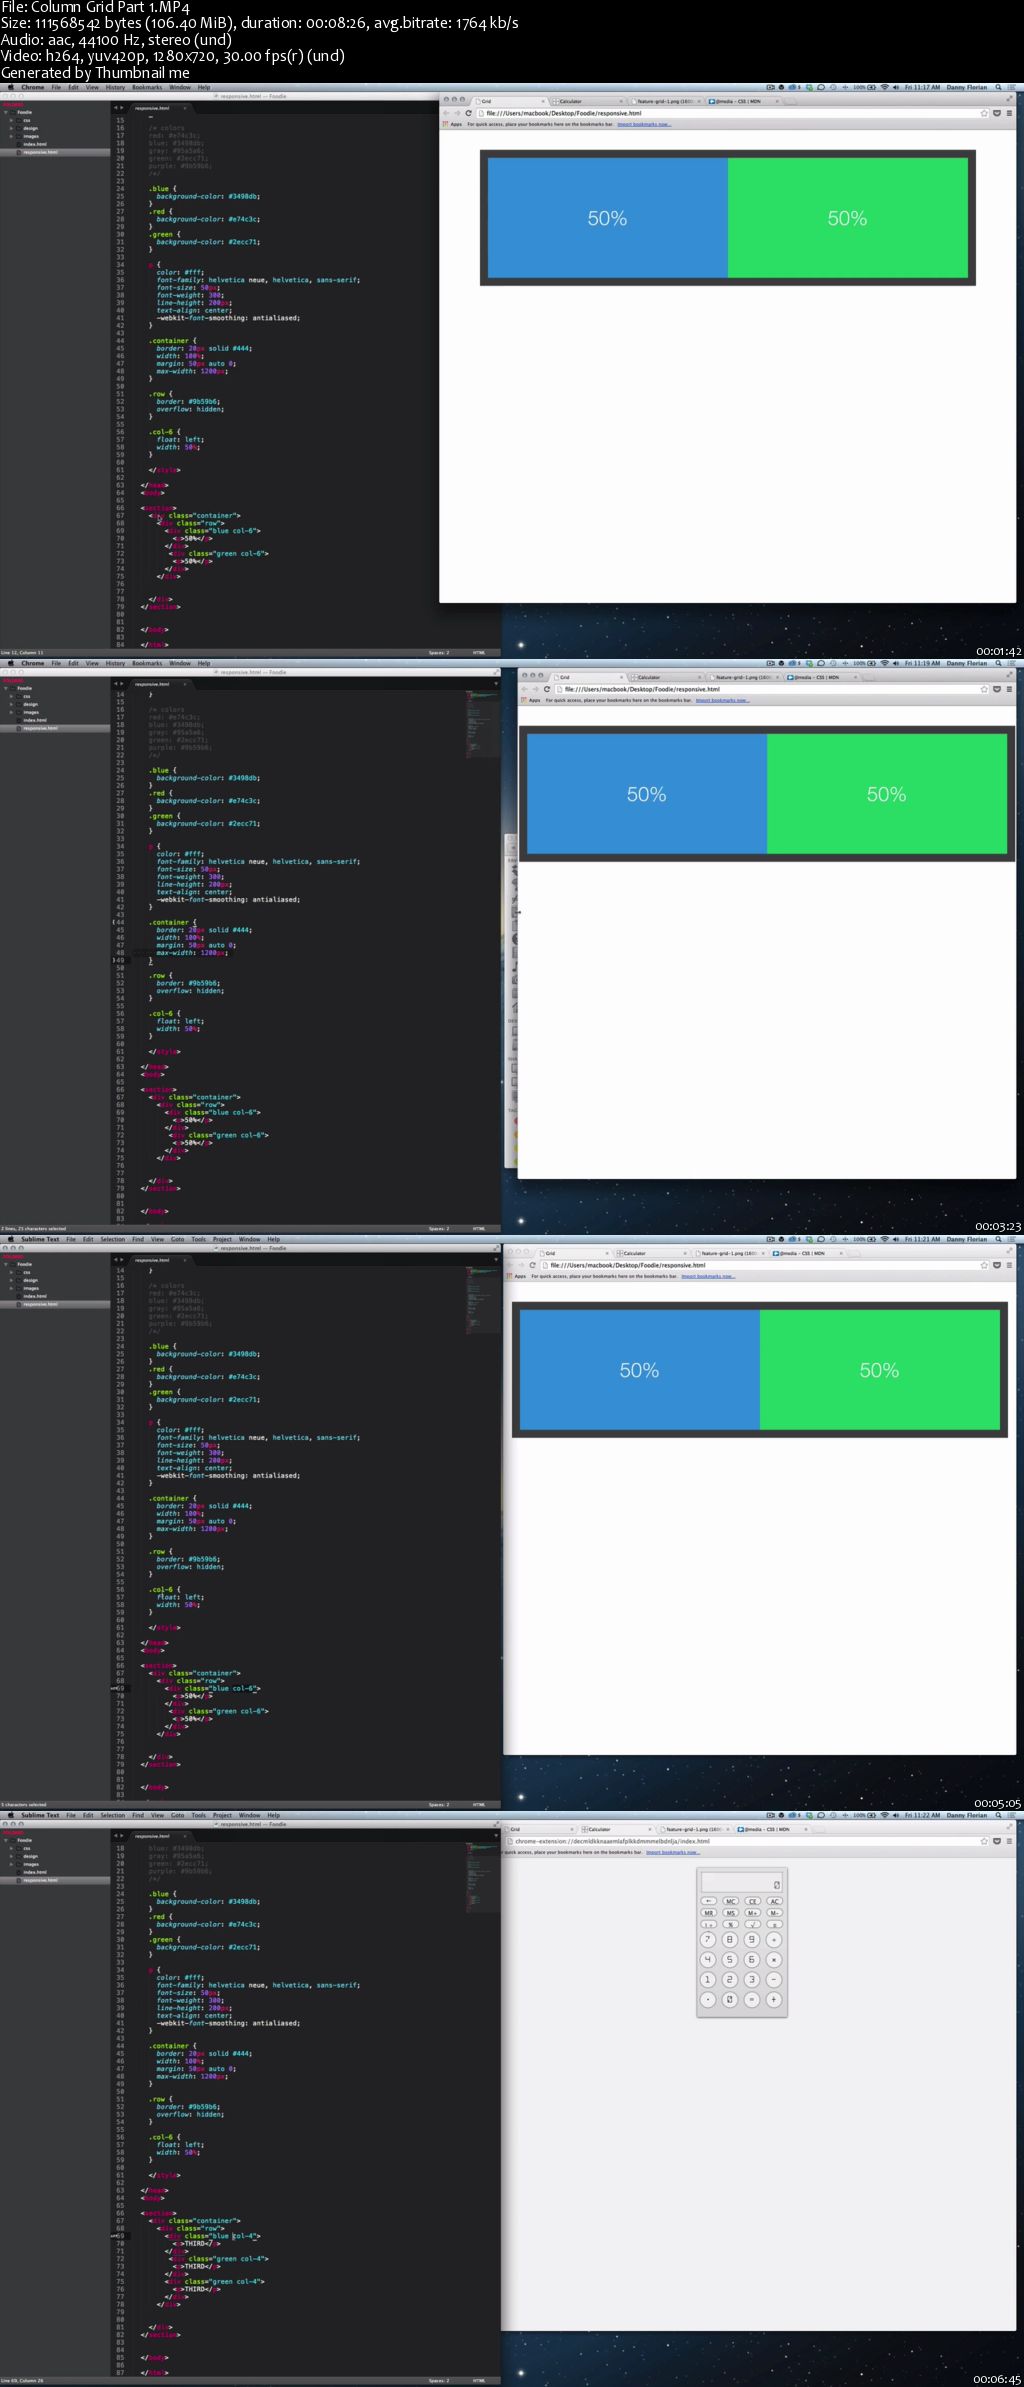Screen dimensions: 1024x2387
Task: Click Apps shortcut in 00:01:42 frame bookmarks bar
Action: 454,124
